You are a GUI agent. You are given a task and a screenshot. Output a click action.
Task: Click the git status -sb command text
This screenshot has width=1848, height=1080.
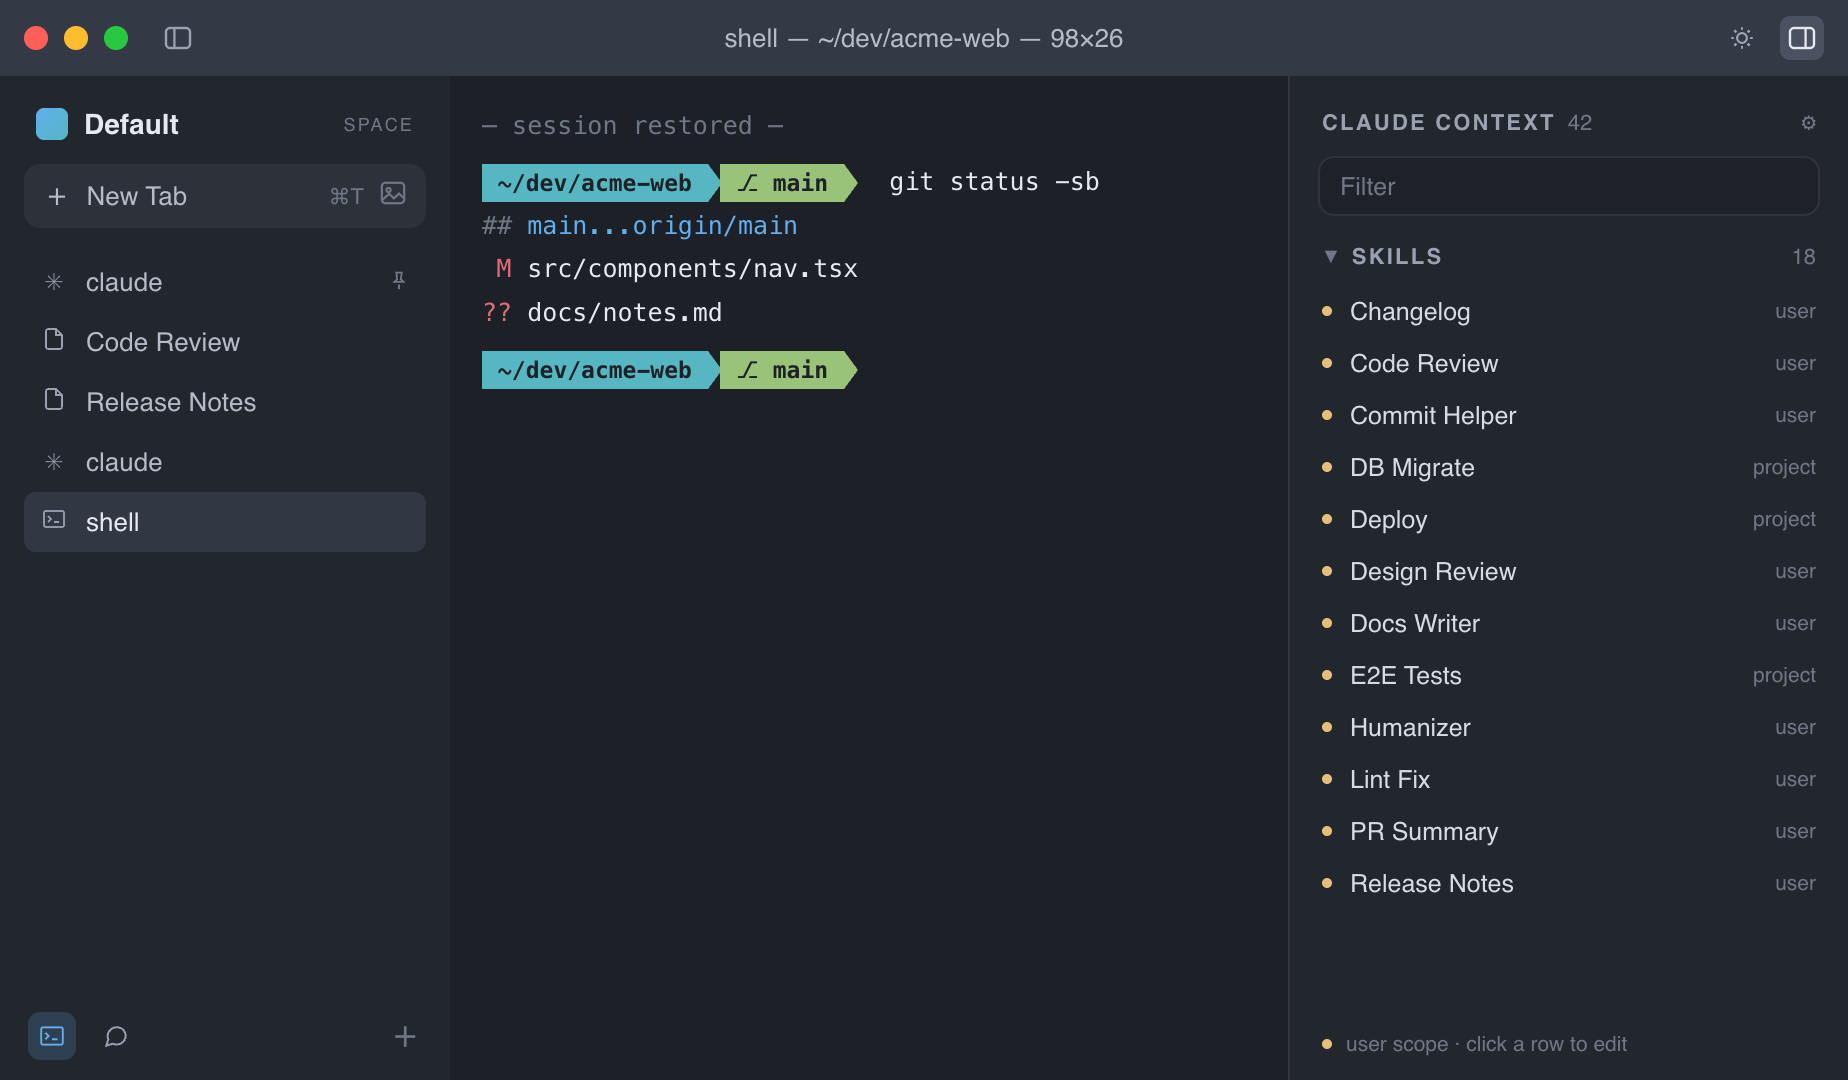(x=994, y=182)
